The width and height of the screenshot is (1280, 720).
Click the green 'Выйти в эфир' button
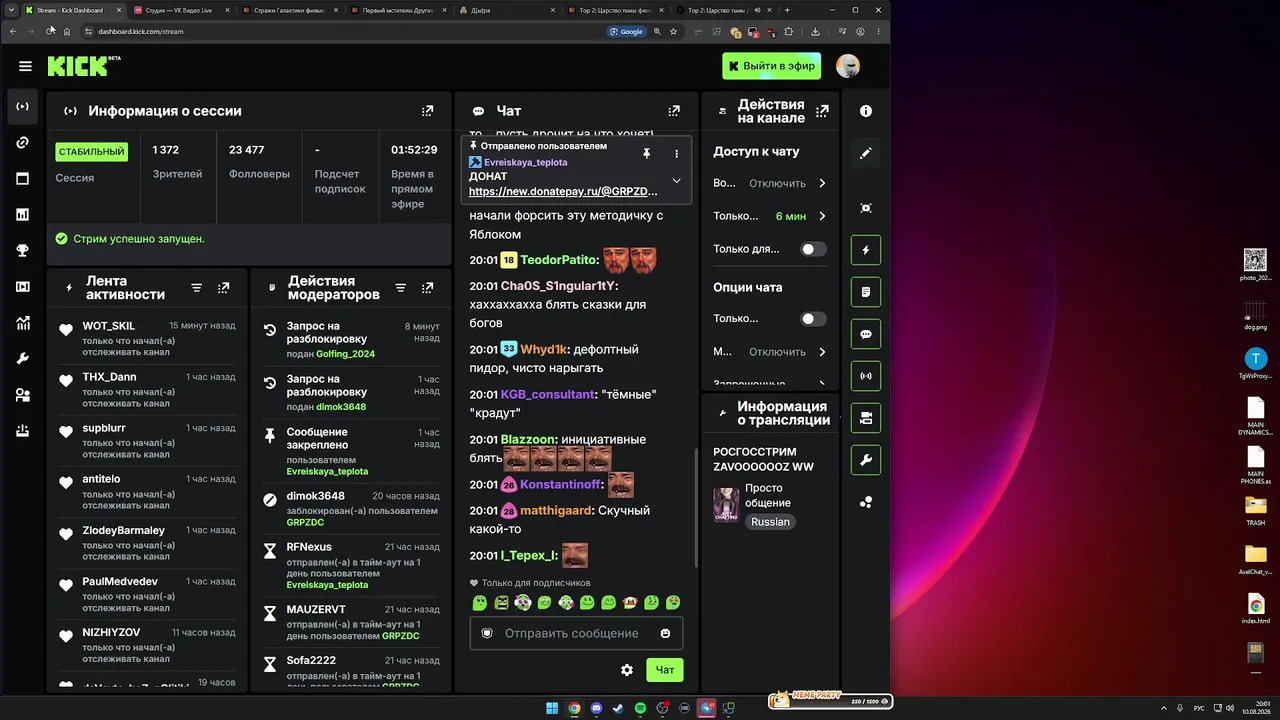tap(772, 66)
